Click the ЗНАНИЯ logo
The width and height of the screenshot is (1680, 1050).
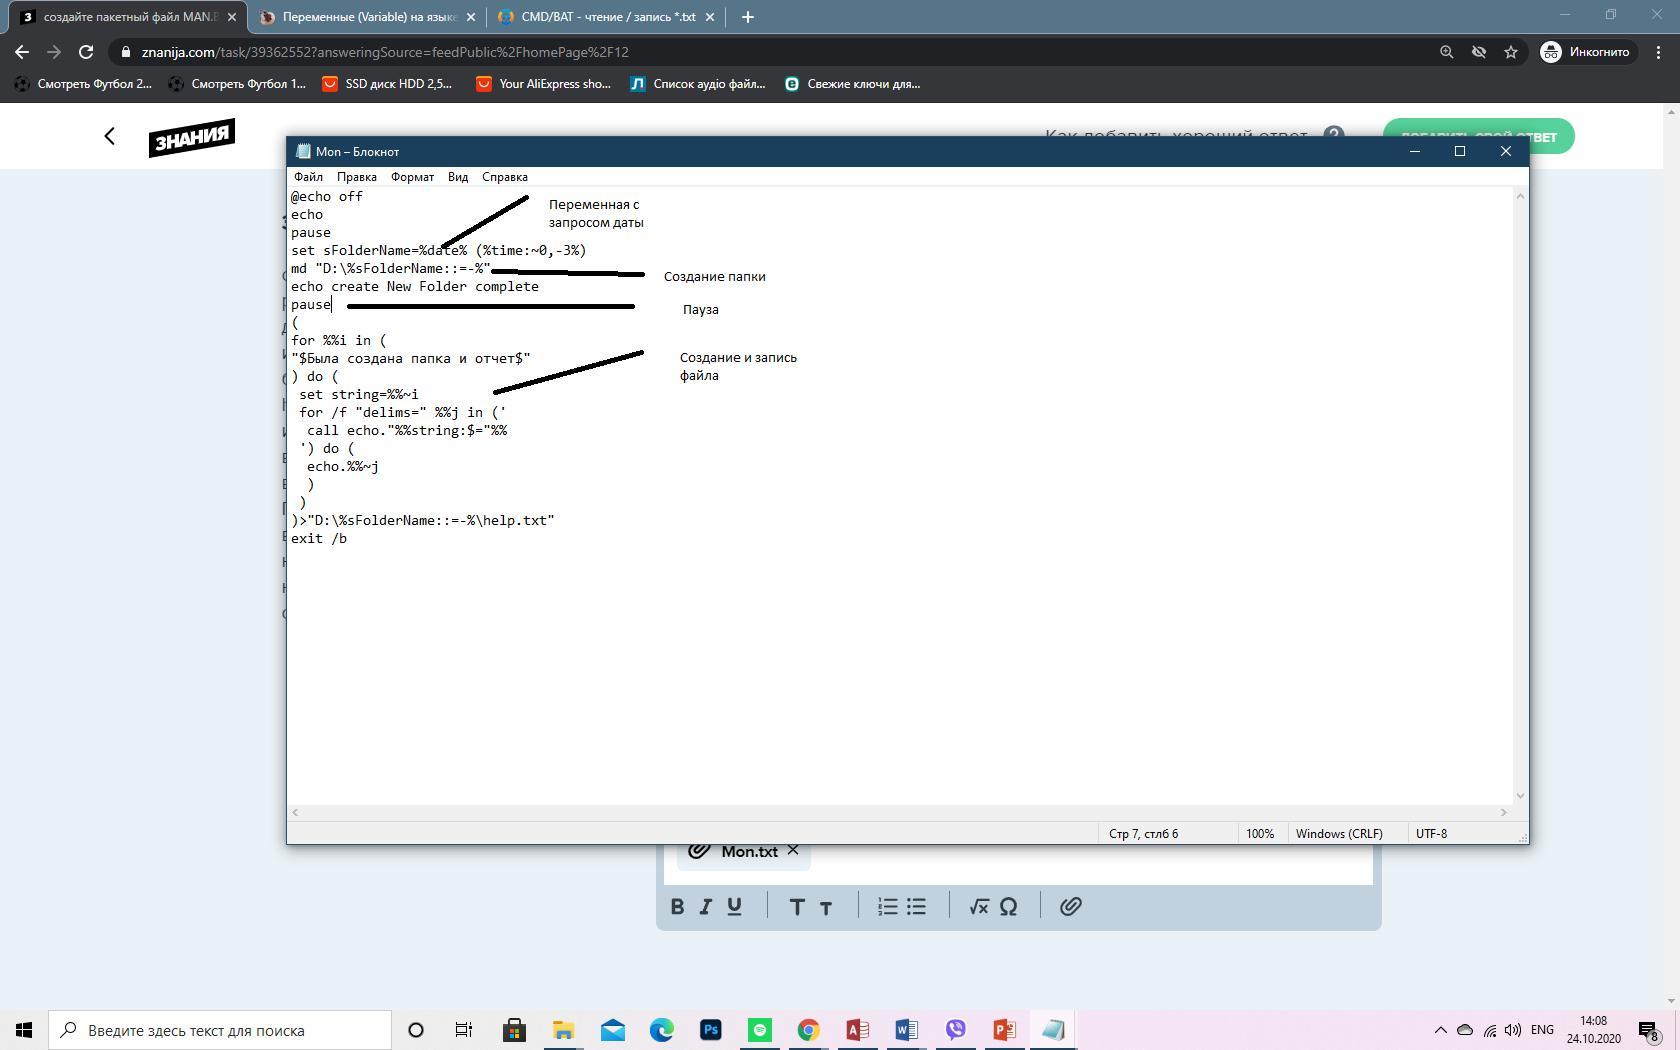tap(192, 137)
